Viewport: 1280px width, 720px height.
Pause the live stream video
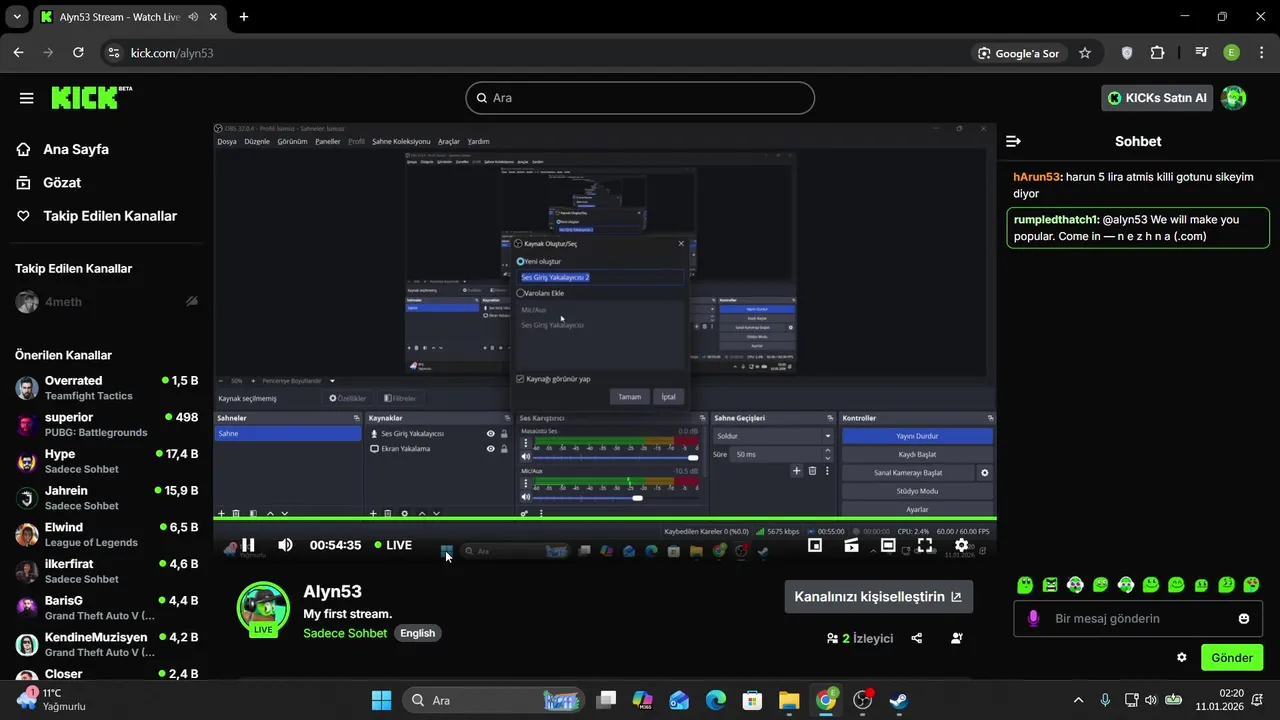coord(248,545)
